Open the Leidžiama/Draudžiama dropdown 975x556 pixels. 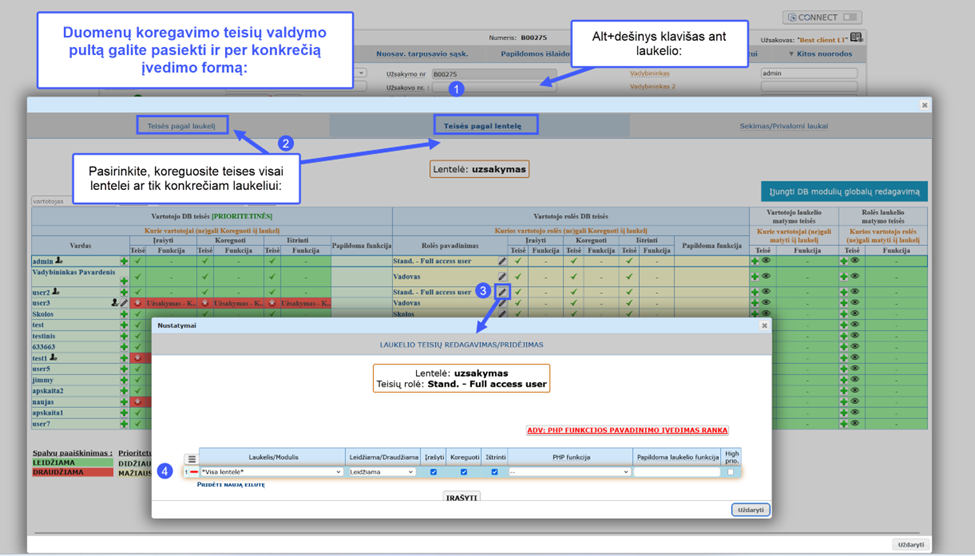[382, 472]
